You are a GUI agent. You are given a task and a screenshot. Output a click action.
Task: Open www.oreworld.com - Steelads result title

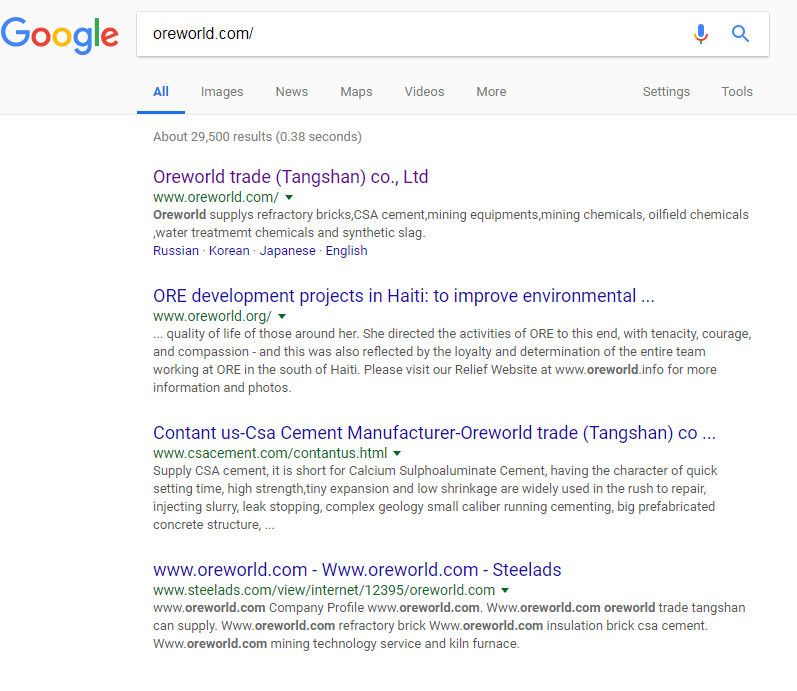pyautogui.click(x=357, y=569)
